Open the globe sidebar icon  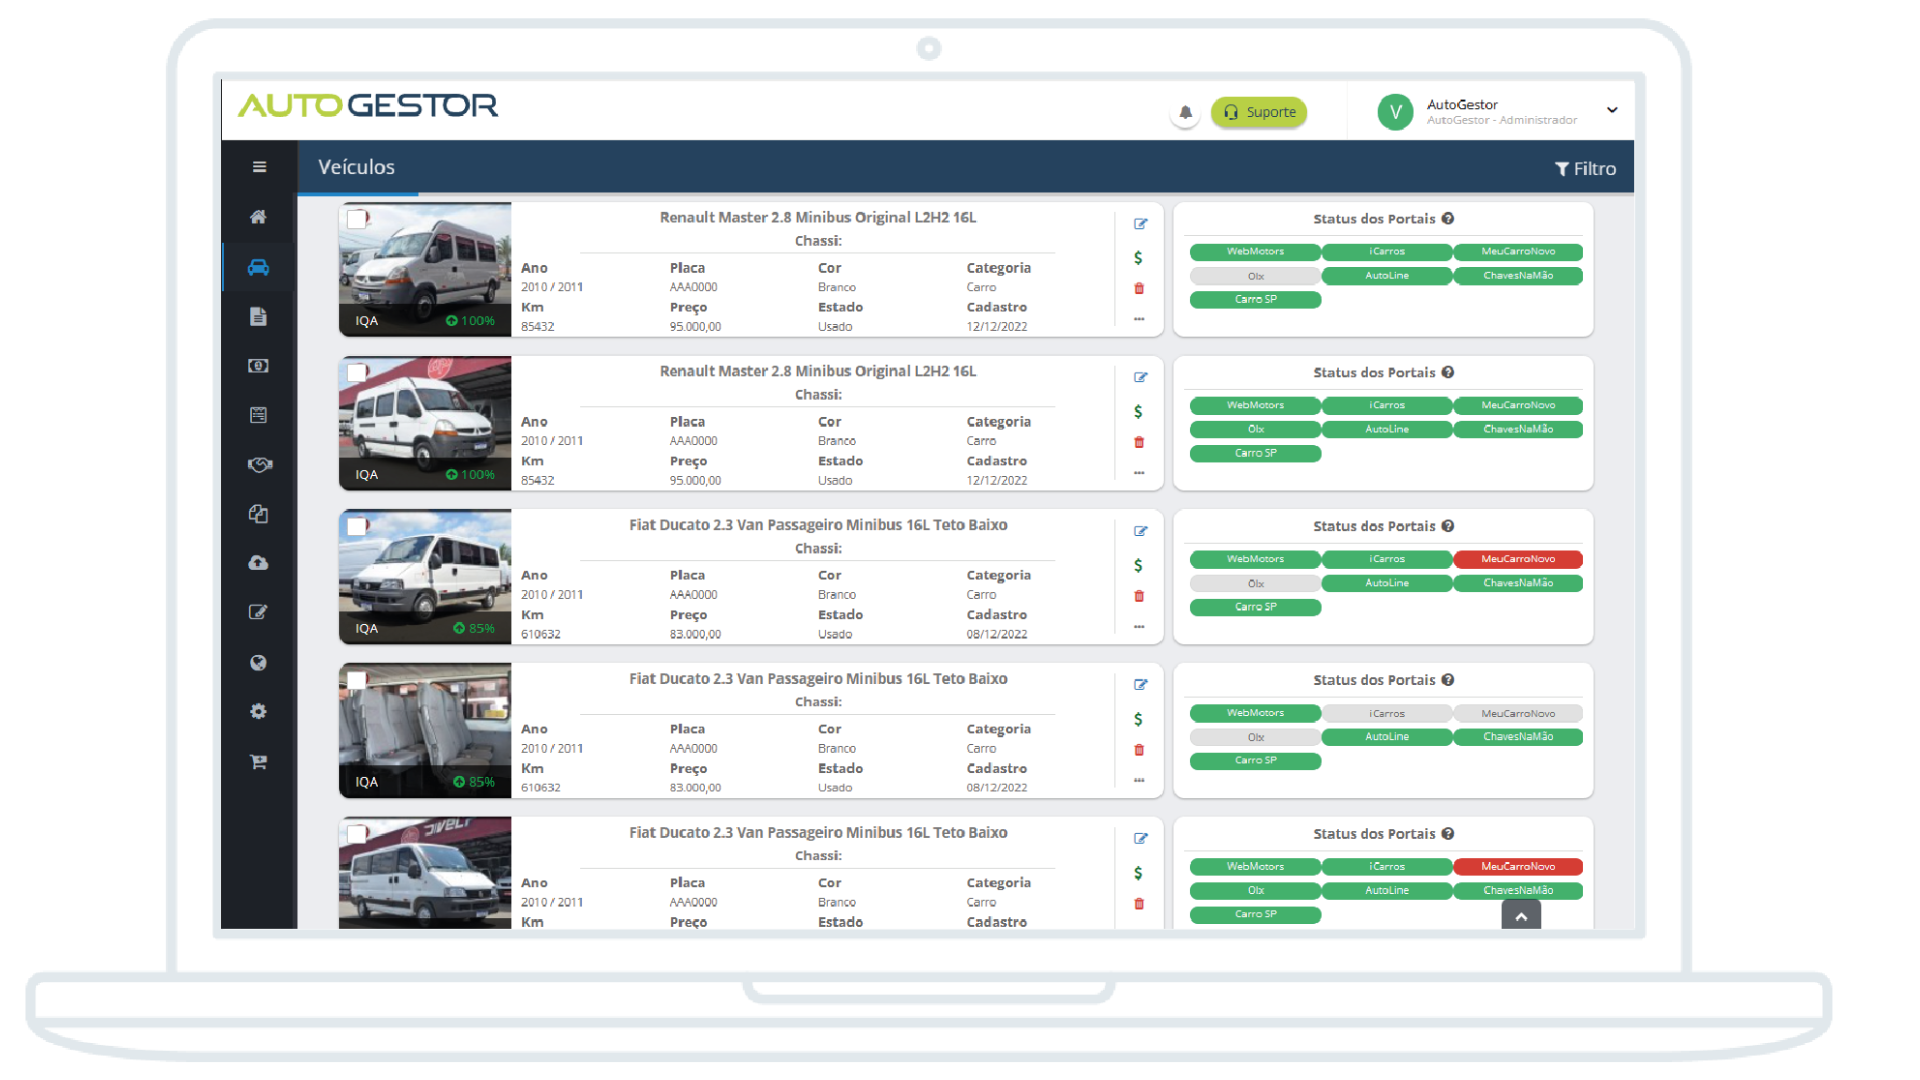click(258, 662)
